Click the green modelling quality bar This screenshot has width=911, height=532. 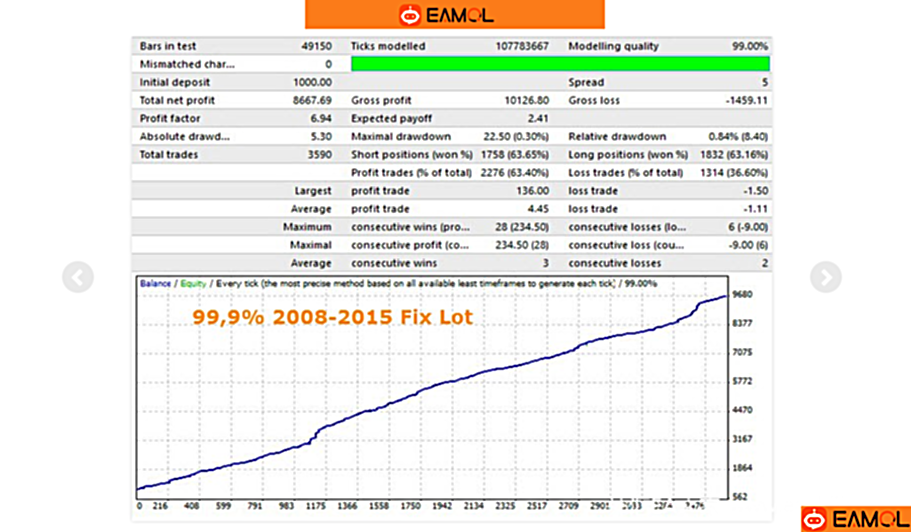(560, 64)
